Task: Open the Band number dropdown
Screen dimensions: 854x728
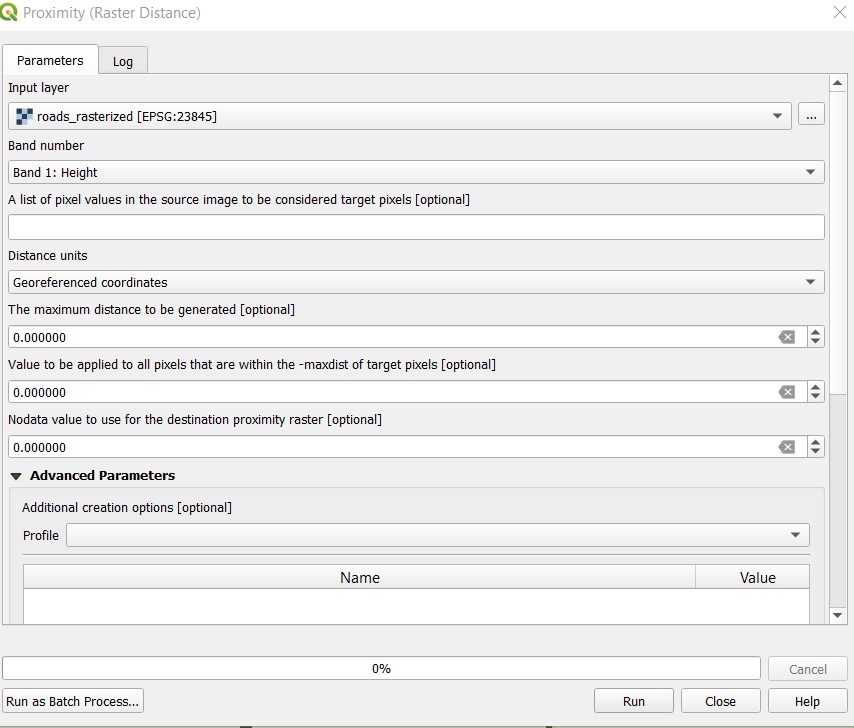Action: pyautogui.click(x=416, y=172)
